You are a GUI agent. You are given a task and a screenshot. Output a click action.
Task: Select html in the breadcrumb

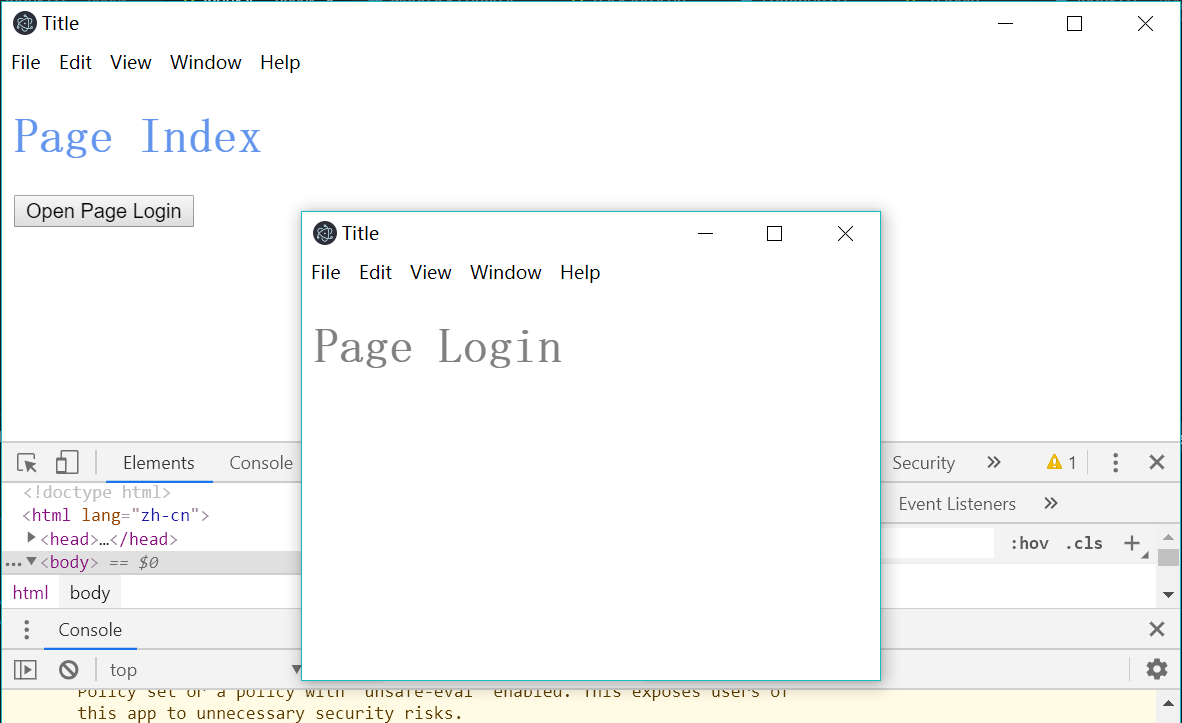click(30, 593)
